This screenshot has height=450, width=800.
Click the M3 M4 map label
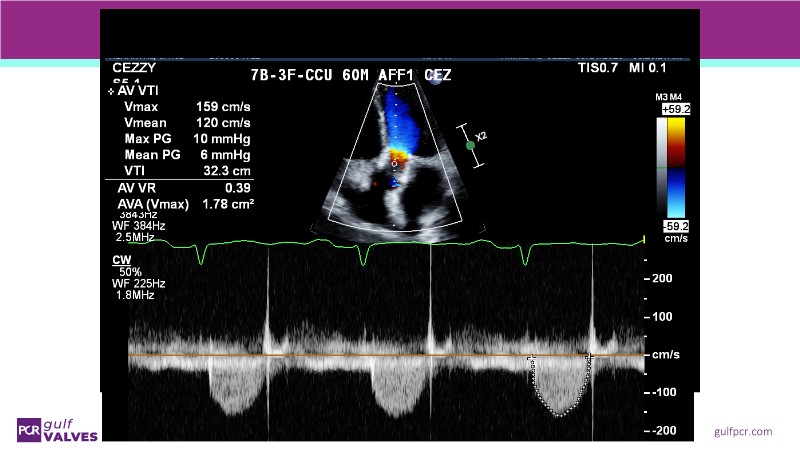tap(668, 96)
